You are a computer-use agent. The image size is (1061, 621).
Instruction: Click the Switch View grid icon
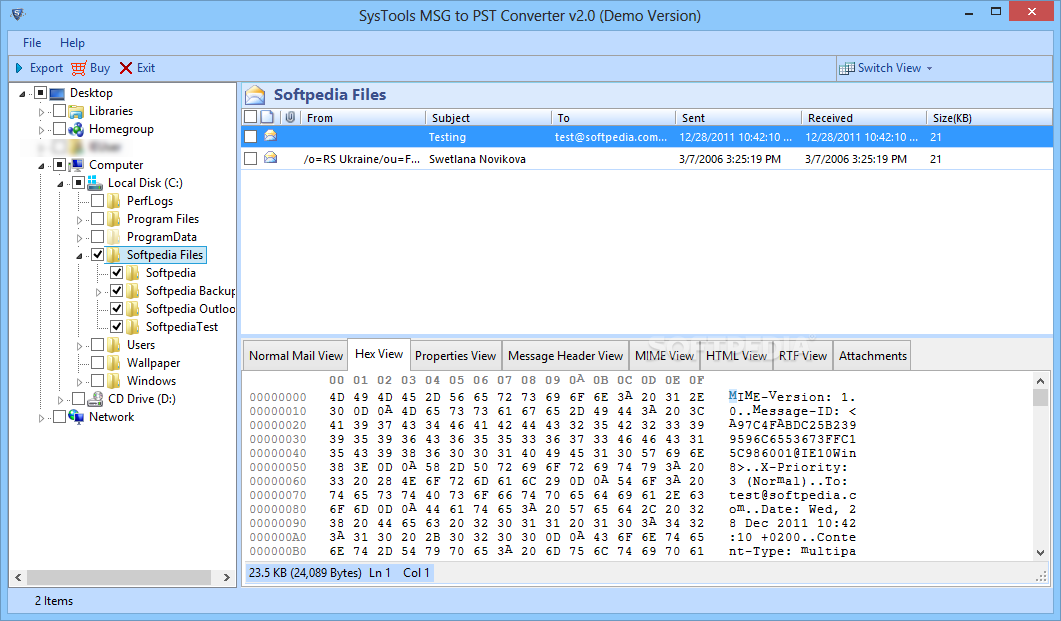(x=846, y=68)
